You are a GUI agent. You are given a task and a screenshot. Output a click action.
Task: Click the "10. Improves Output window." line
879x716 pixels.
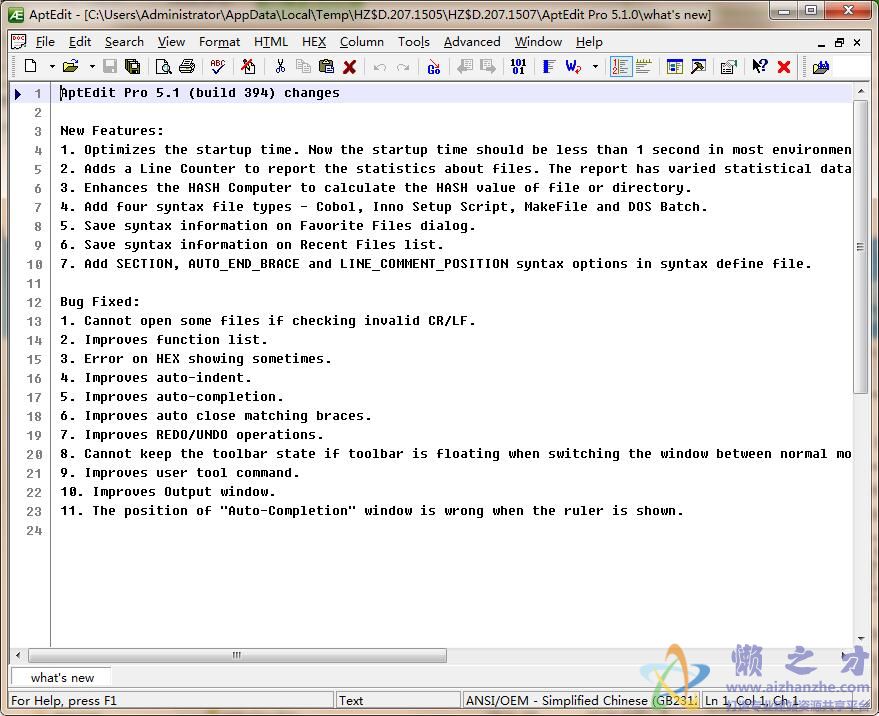(168, 492)
